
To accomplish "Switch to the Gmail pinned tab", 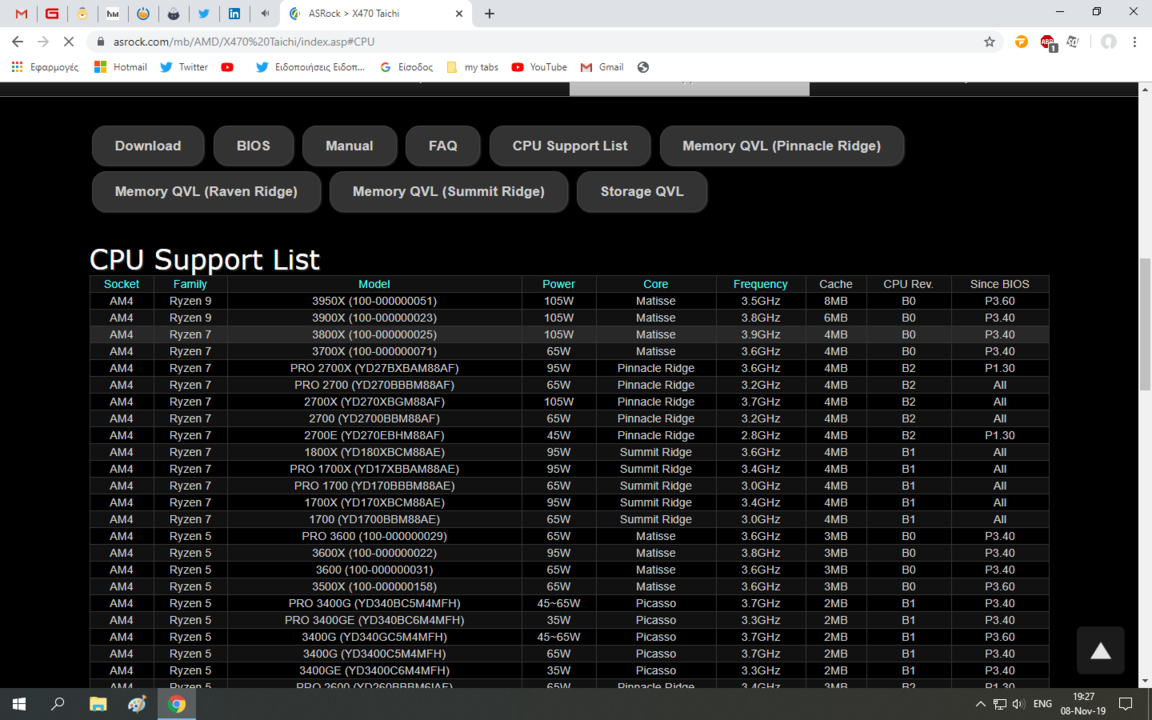I will tap(21, 13).
